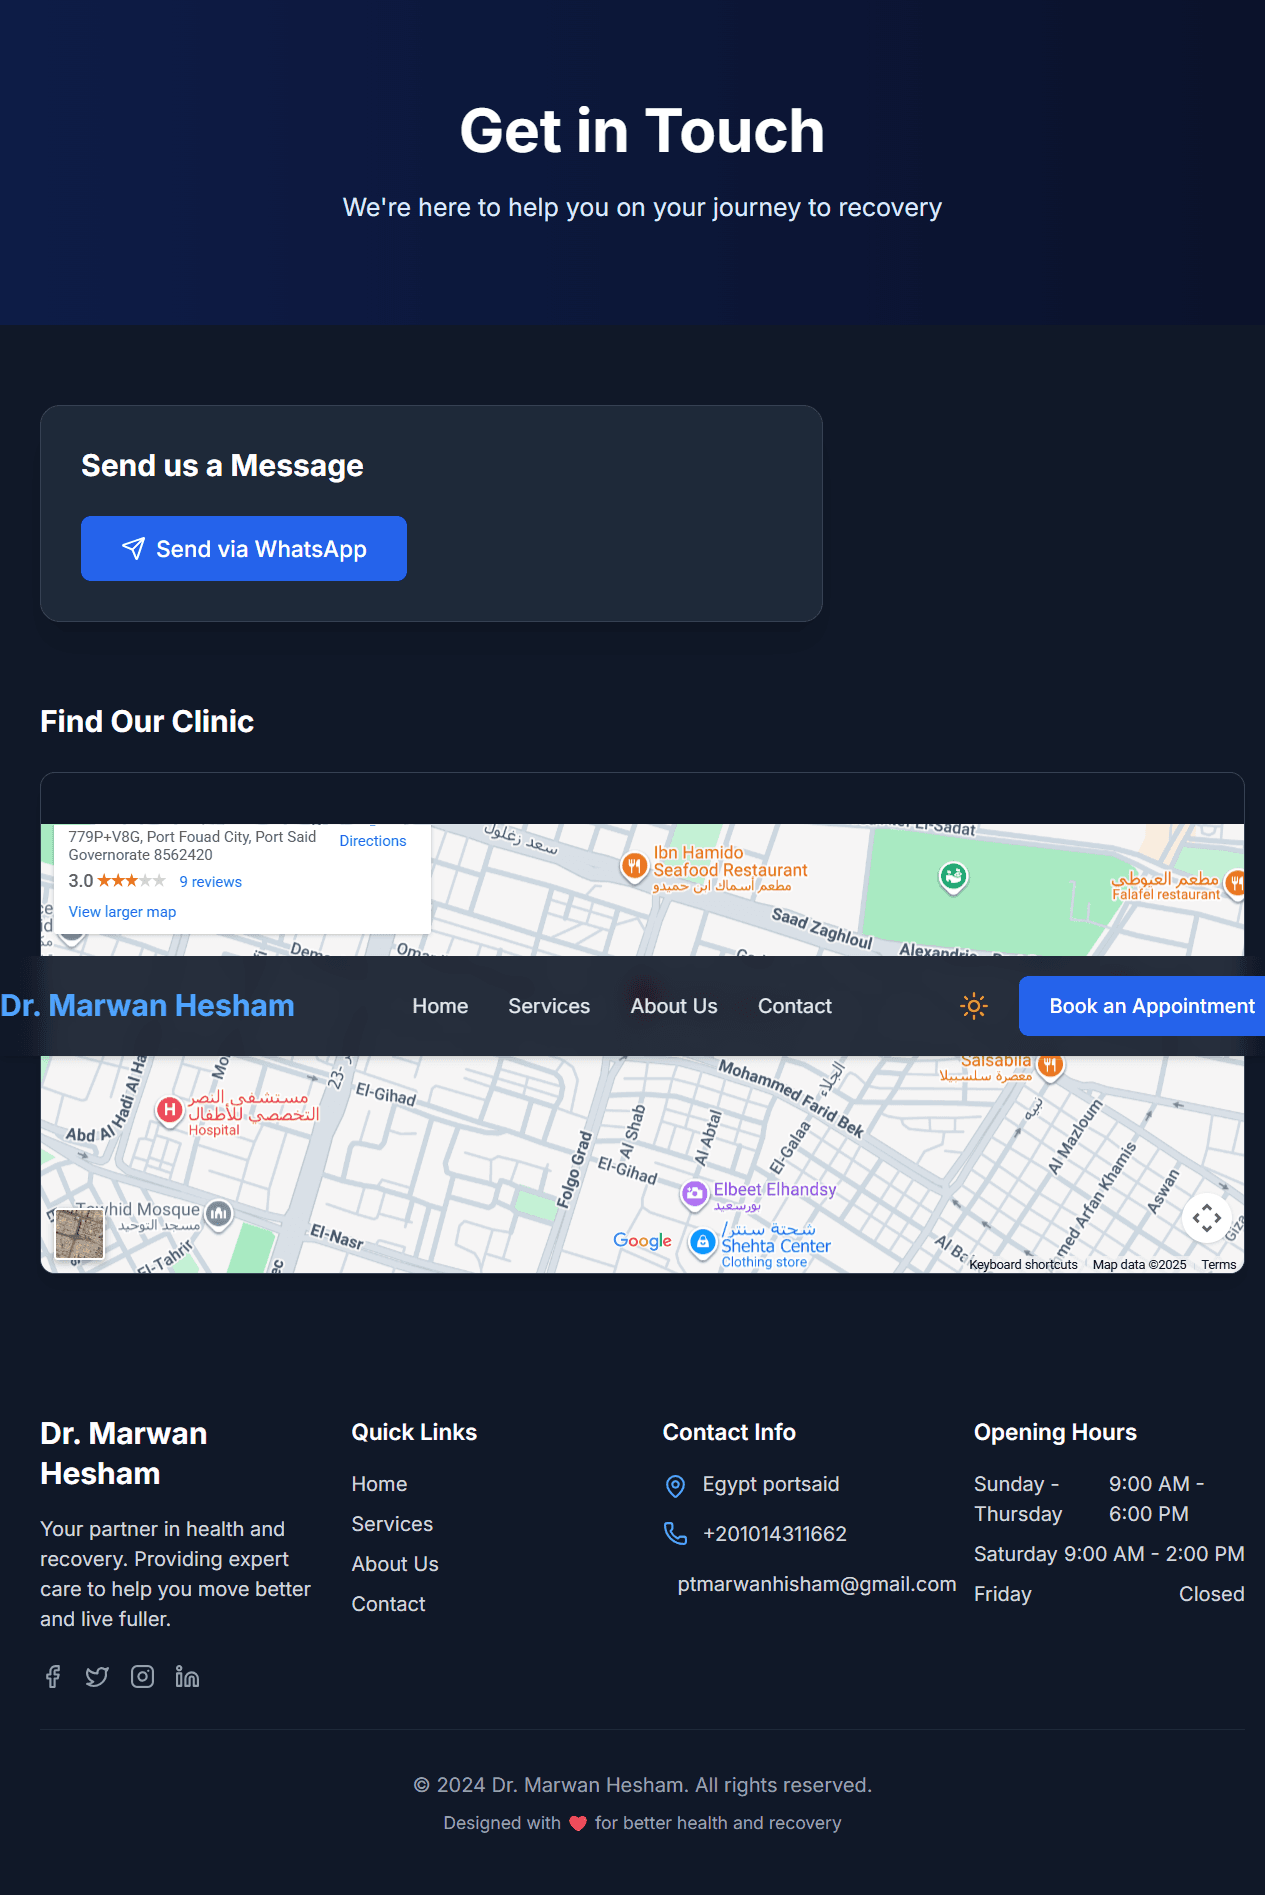This screenshot has height=1895, width=1265.
Task: Click the Google logo on the map
Action: pyautogui.click(x=642, y=1240)
